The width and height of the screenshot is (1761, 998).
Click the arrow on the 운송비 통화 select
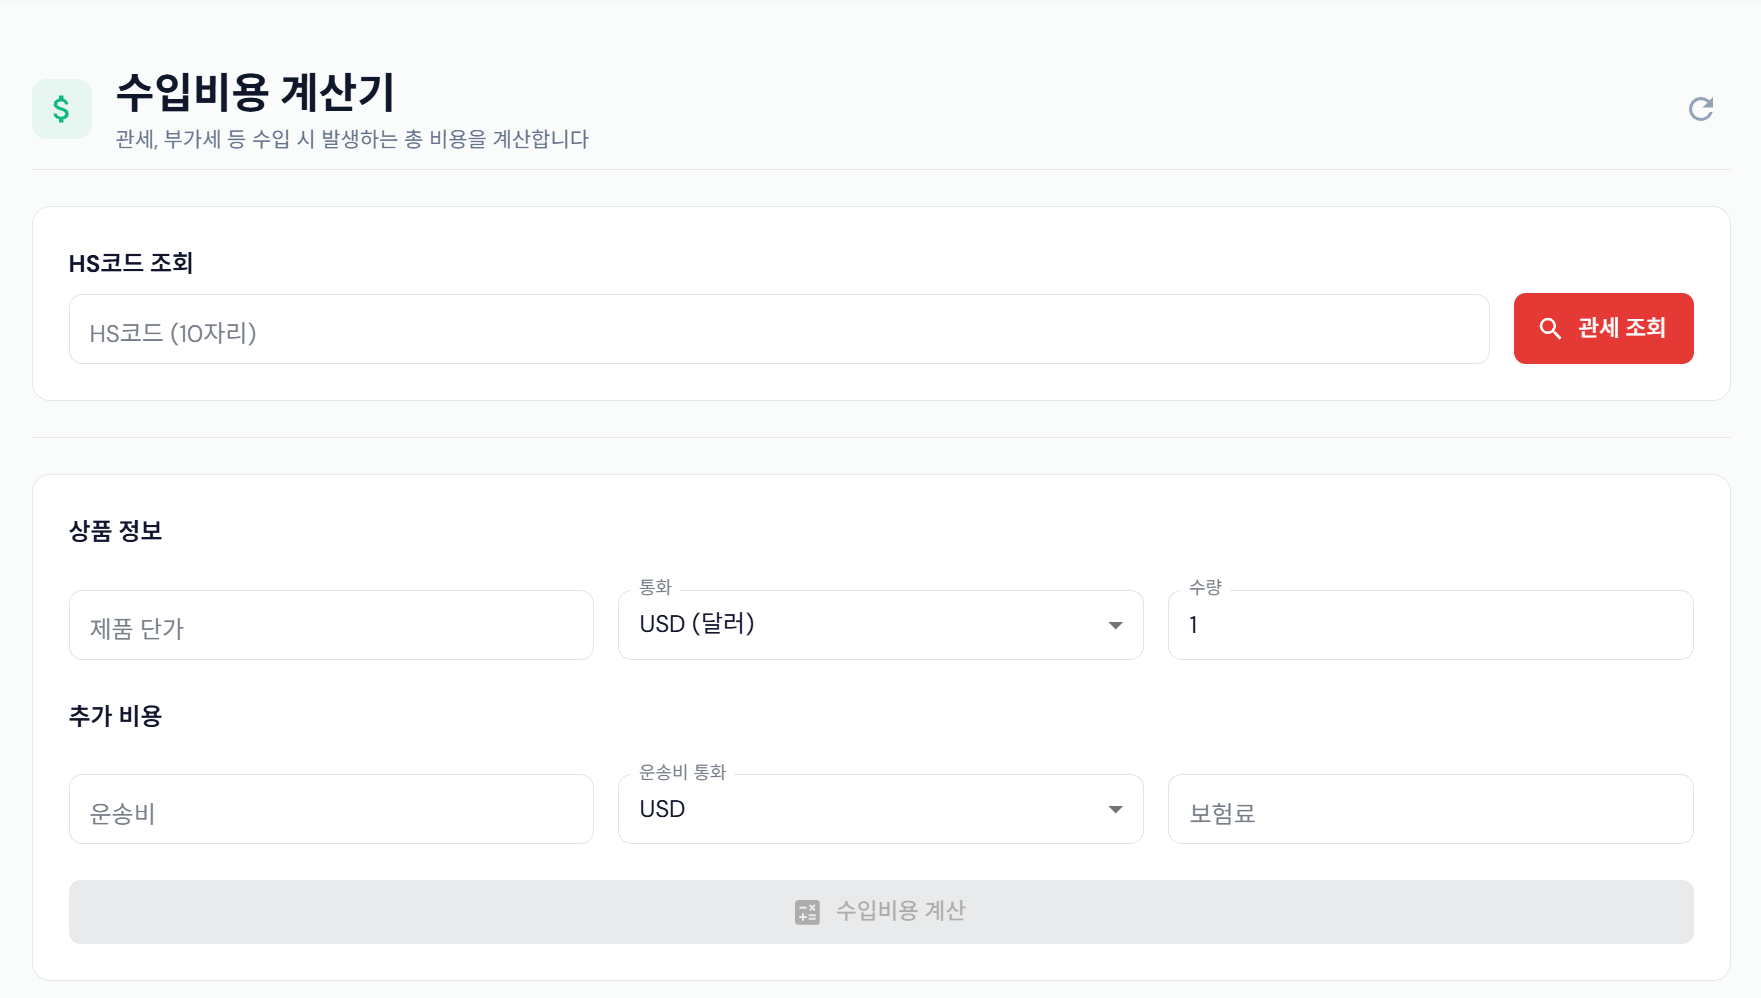pos(1116,810)
